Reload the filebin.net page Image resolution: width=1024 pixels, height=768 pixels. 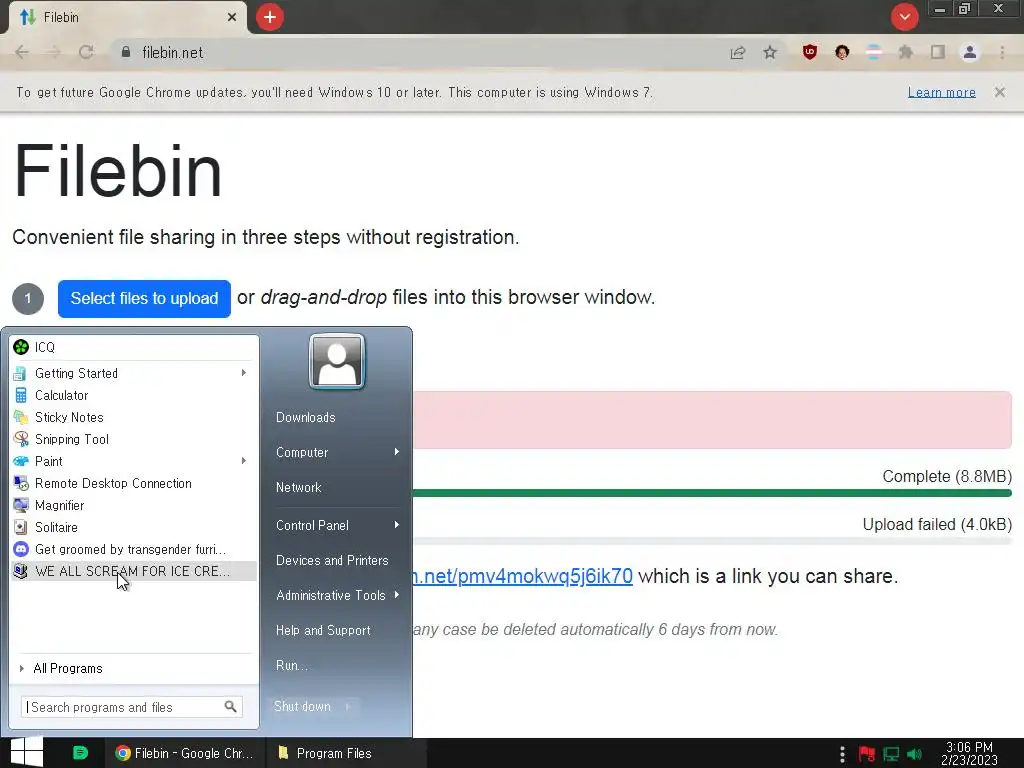(x=86, y=52)
